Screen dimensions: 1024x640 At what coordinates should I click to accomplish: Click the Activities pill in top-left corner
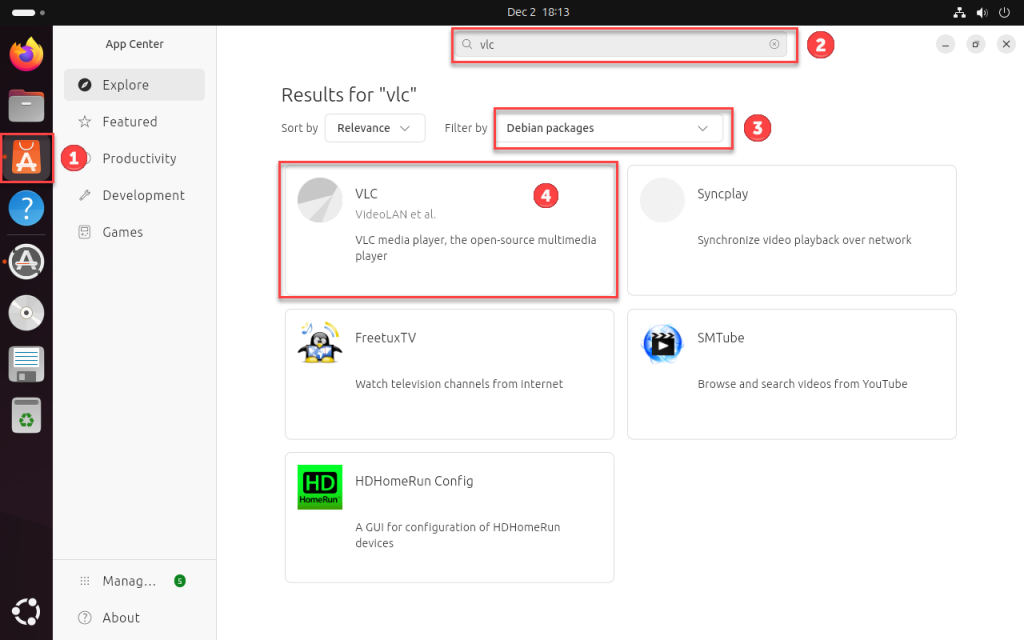tap(28, 12)
